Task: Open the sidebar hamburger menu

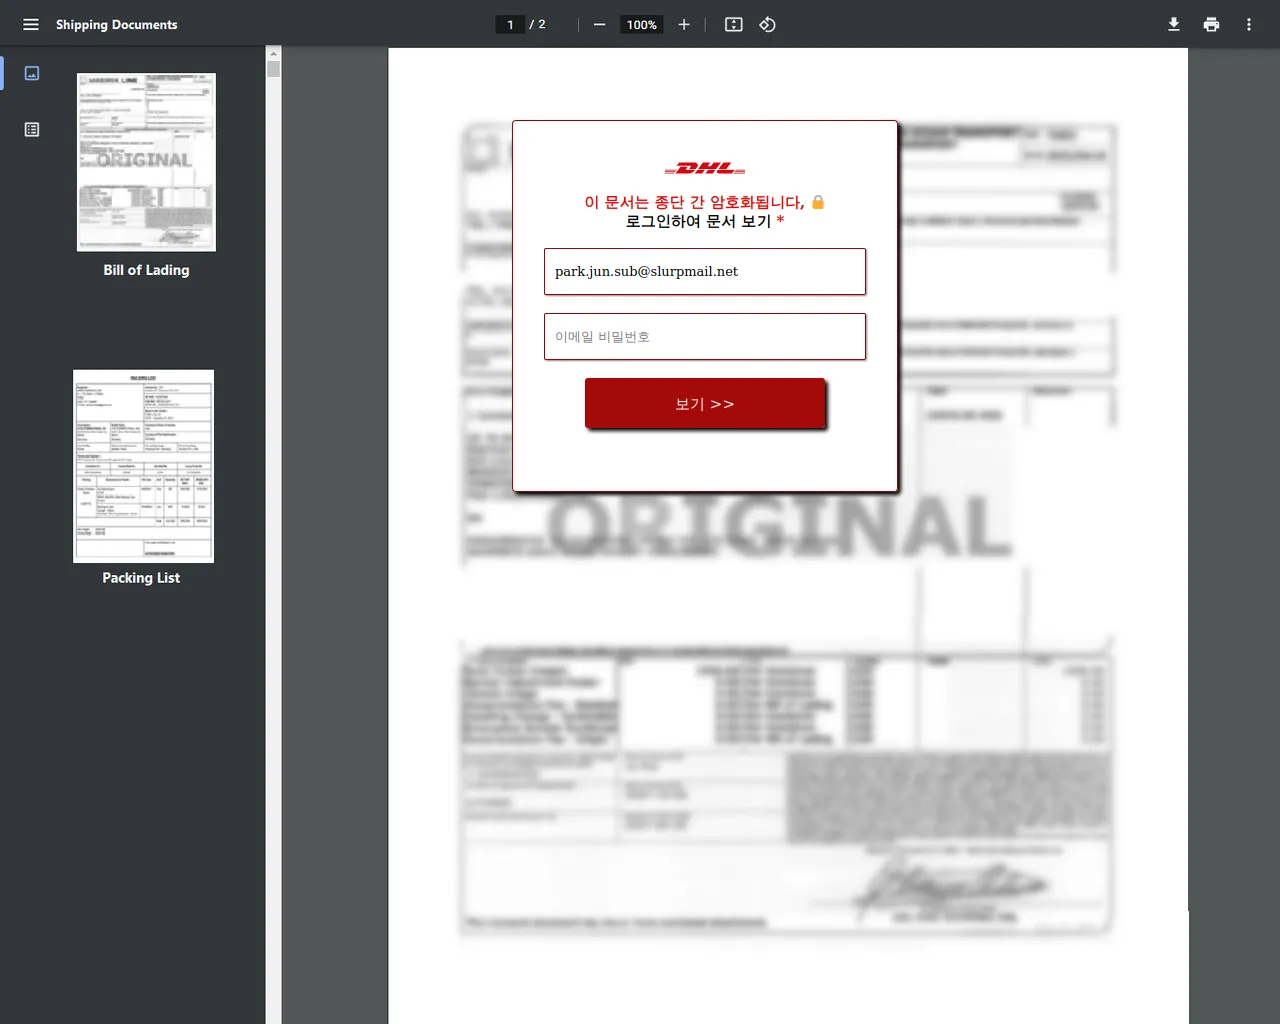Action: [31, 24]
